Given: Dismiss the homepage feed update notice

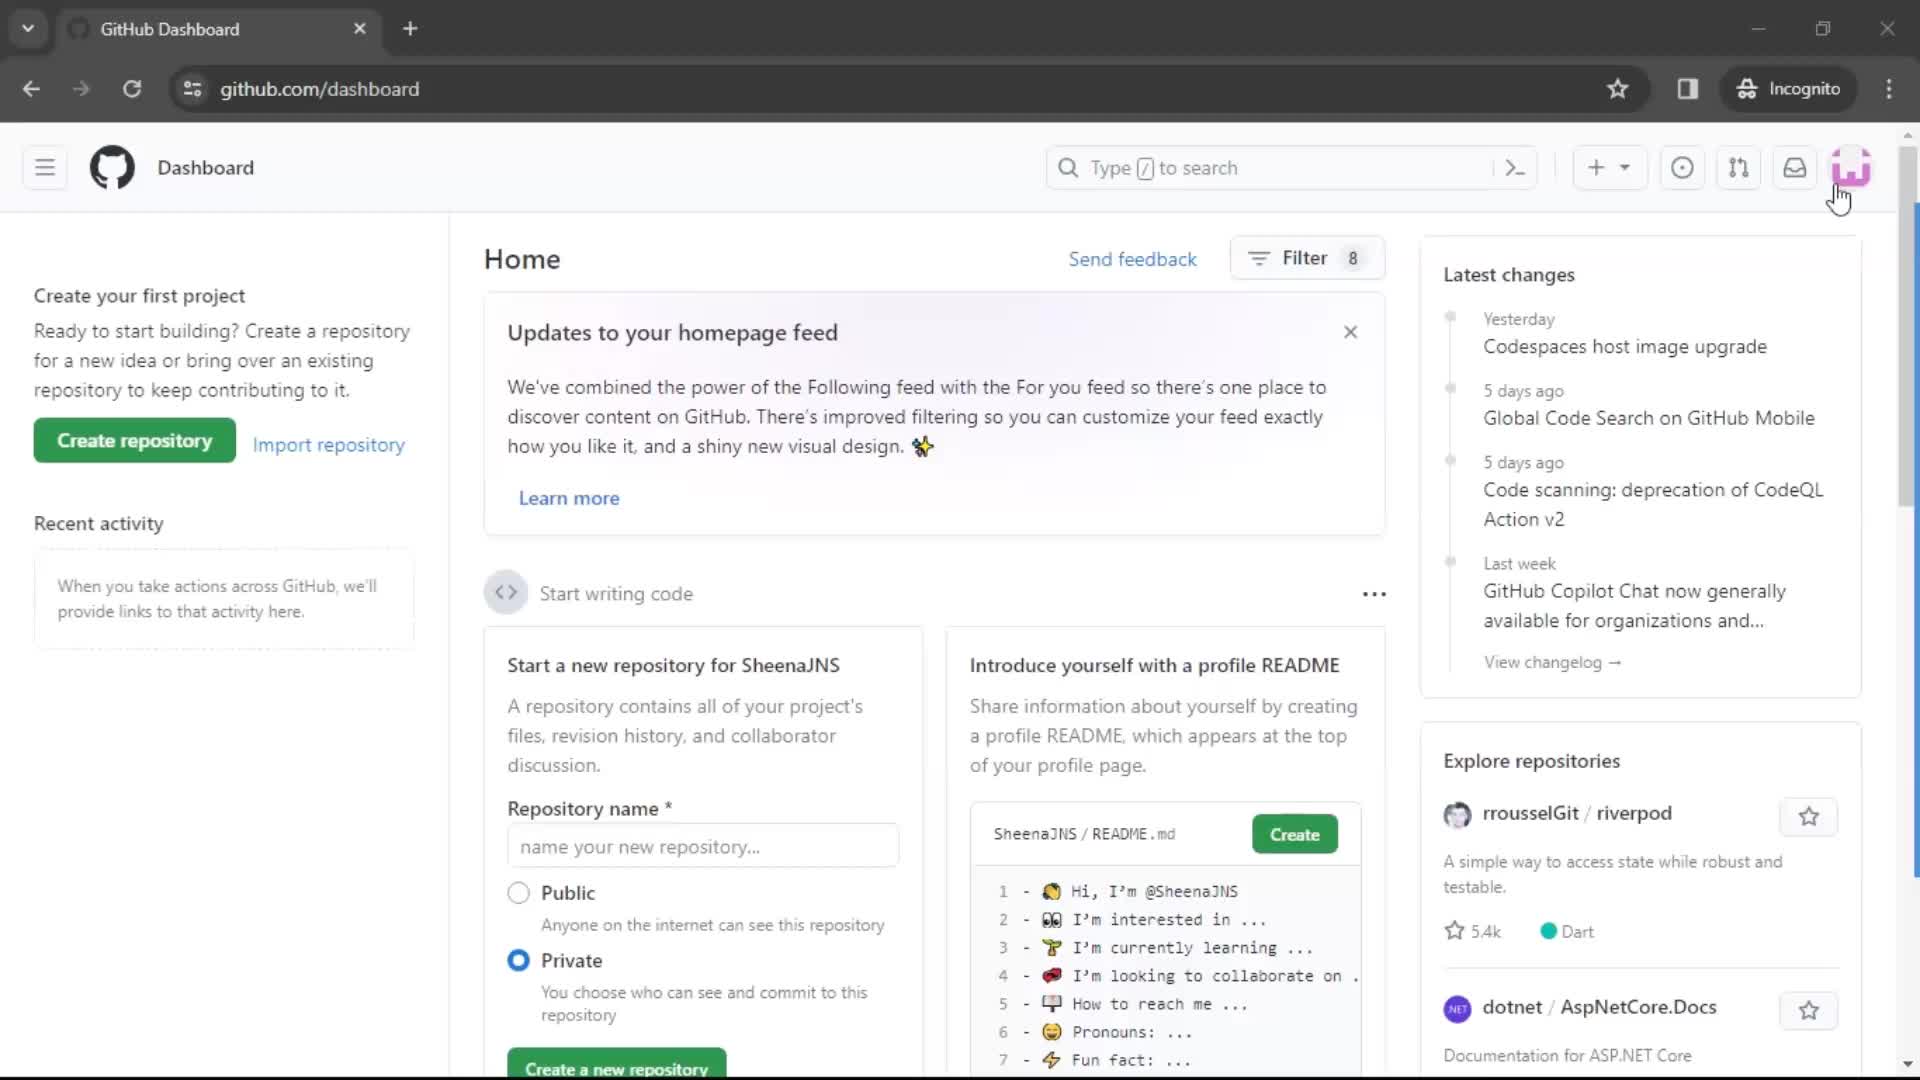Looking at the screenshot, I should pyautogui.click(x=1350, y=331).
